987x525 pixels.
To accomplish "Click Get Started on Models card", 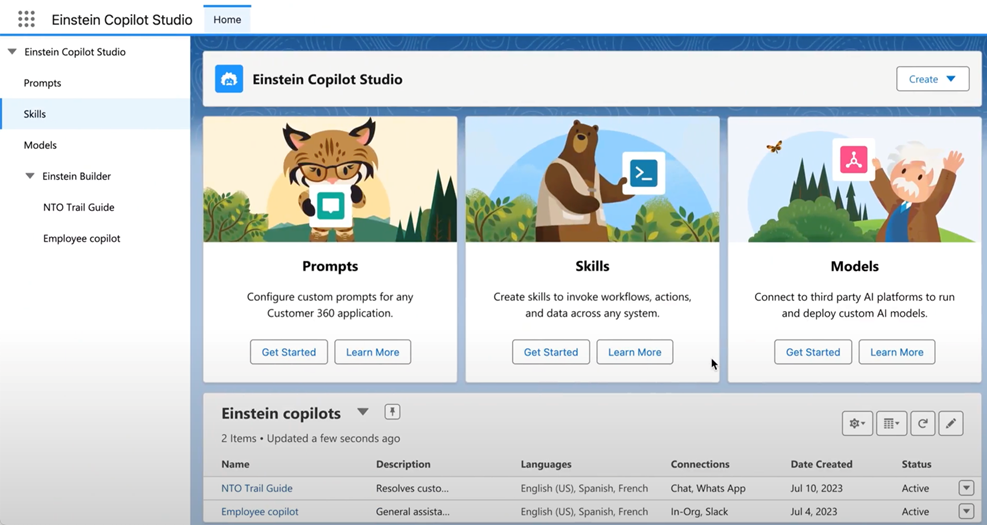I will coord(813,352).
